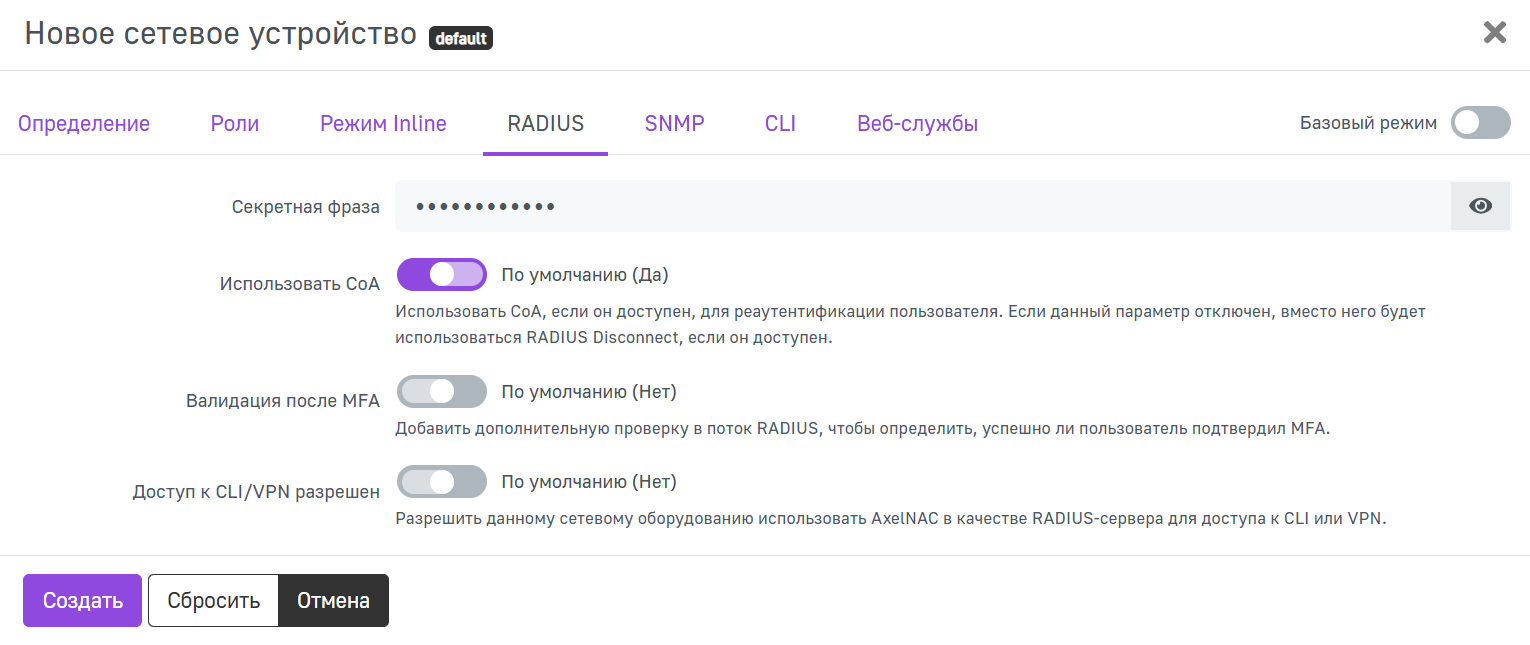This screenshot has height=645, width=1530.
Task: Go to the Режим Inline tab
Action: click(x=383, y=124)
